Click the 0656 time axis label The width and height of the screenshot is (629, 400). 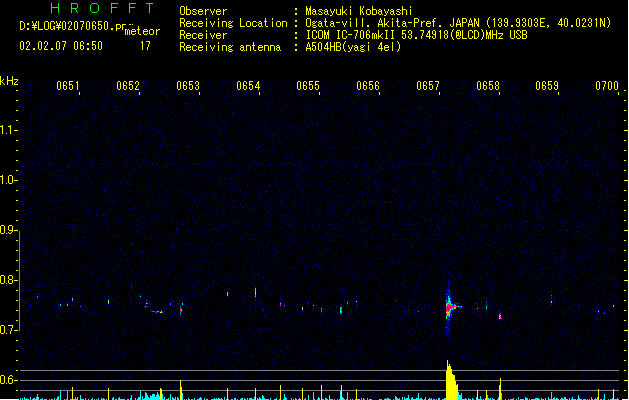click(368, 86)
